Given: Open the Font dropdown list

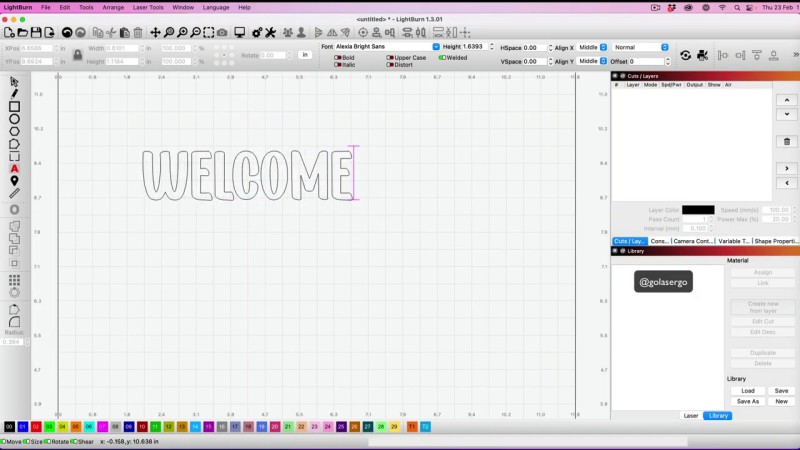Looking at the screenshot, I should click(x=435, y=47).
